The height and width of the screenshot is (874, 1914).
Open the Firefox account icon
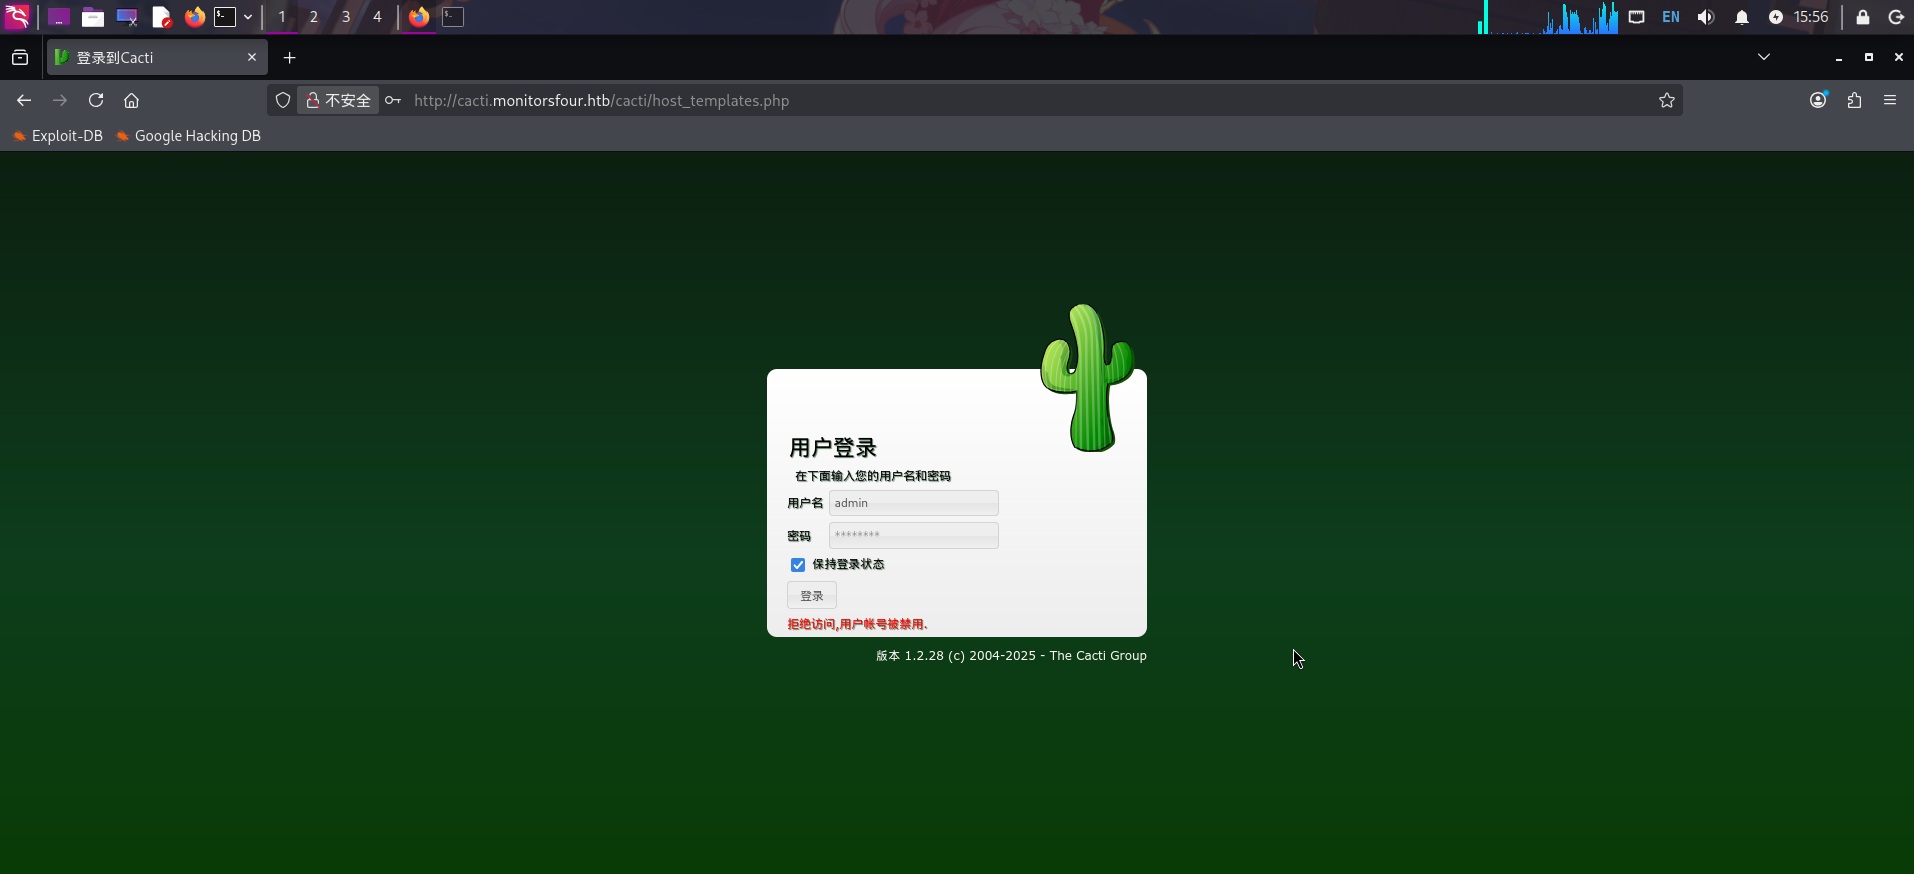(1819, 100)
